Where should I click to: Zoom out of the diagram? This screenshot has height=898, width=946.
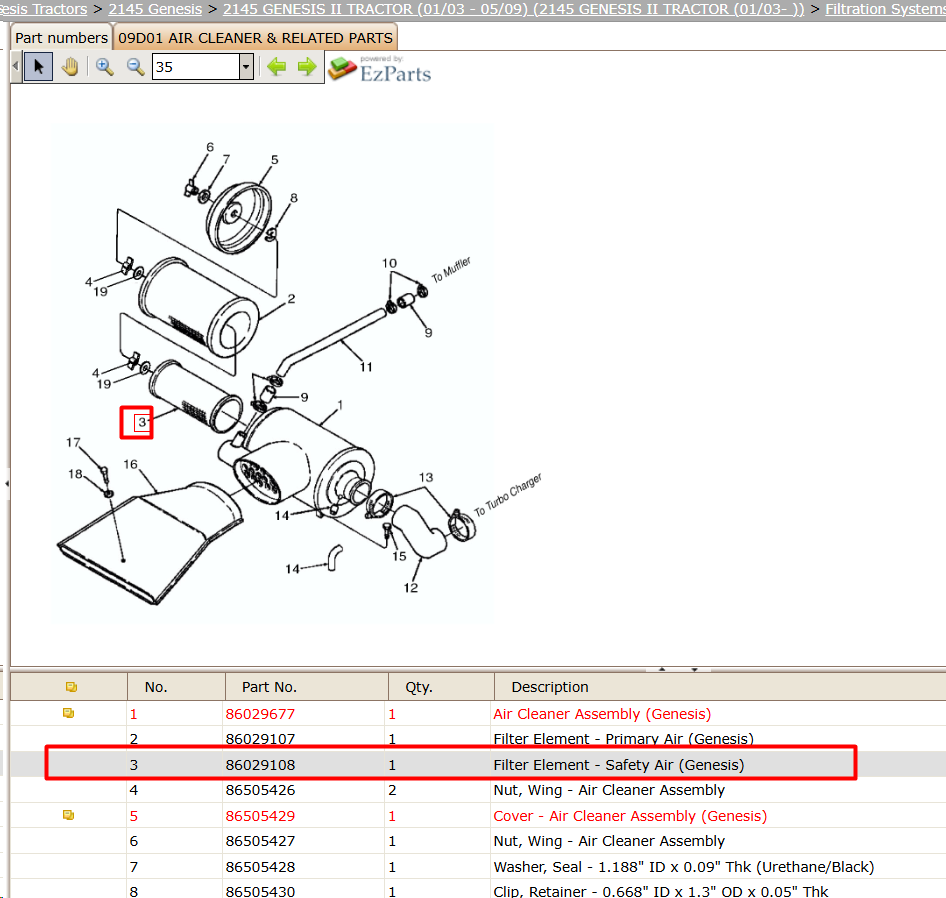click(x=135, y=66)
